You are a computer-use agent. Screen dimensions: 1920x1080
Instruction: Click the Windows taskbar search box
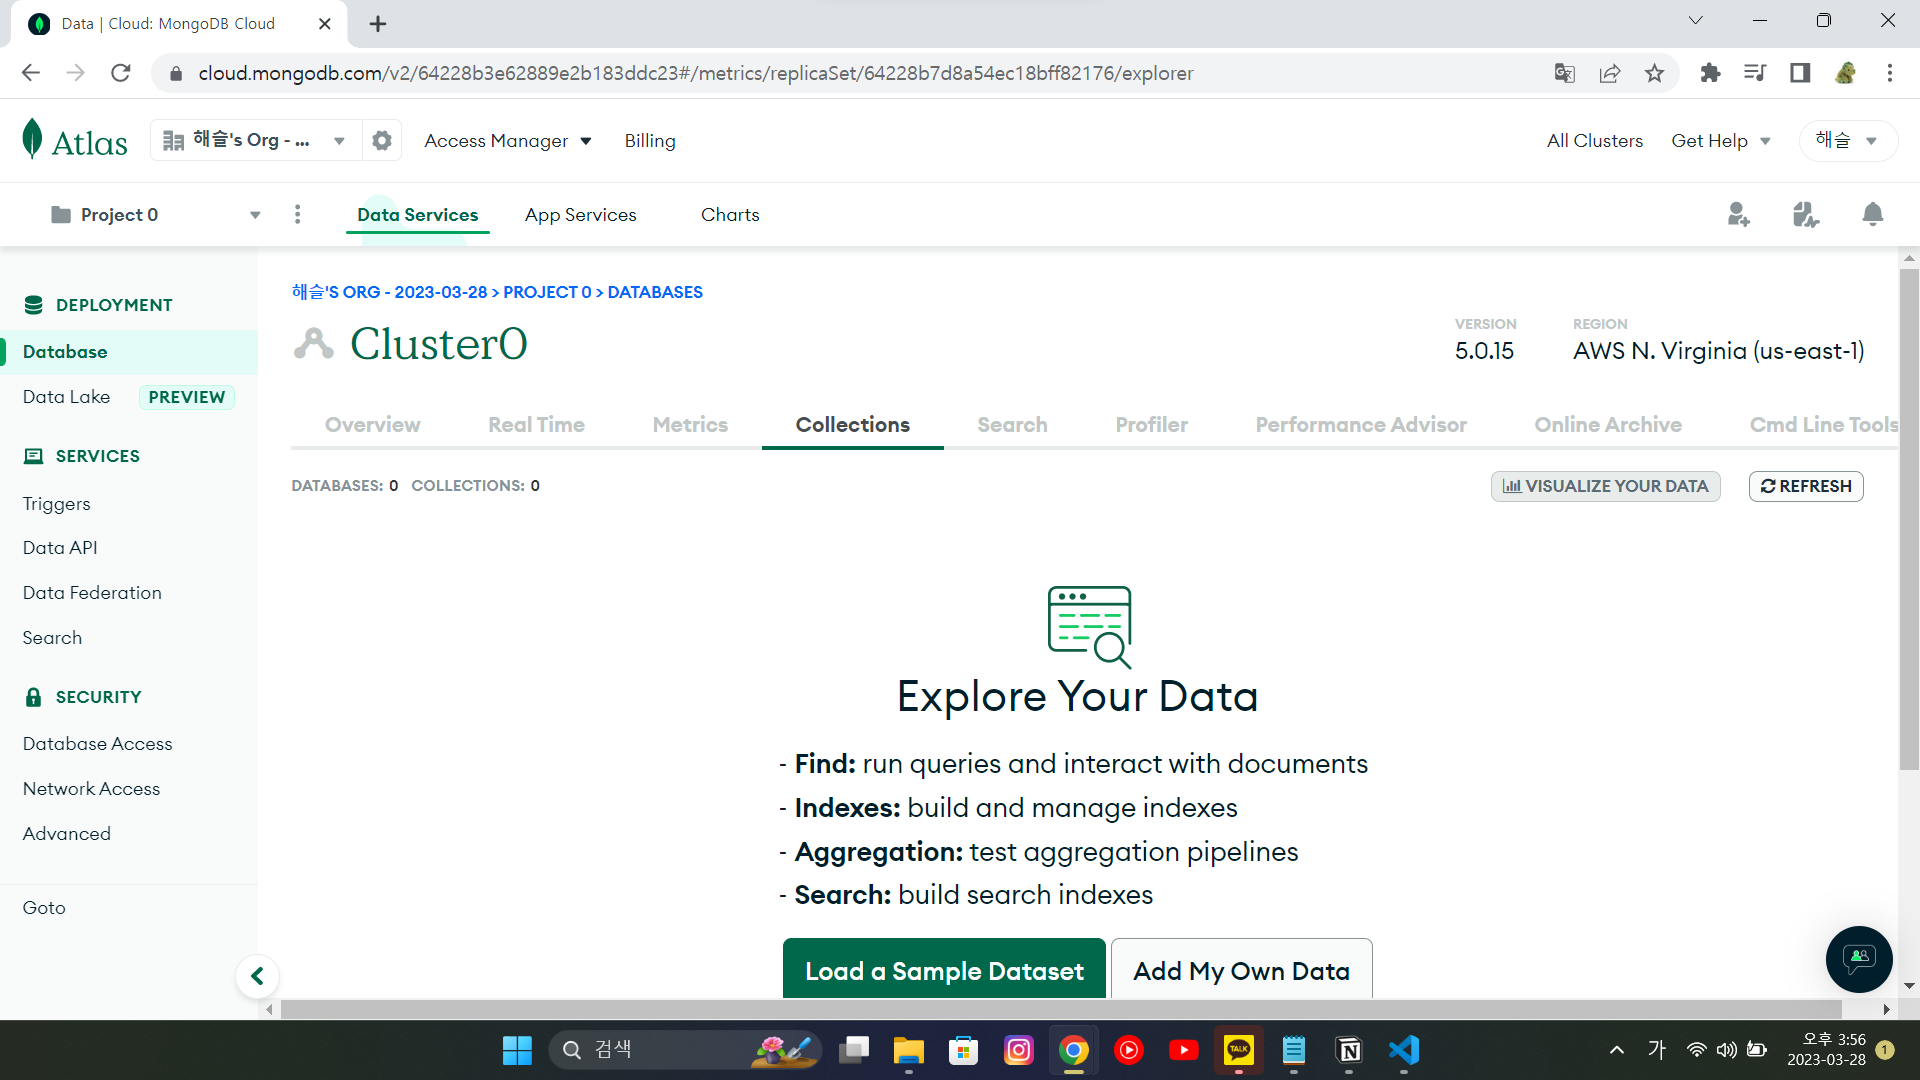(x=685, y=1050)
